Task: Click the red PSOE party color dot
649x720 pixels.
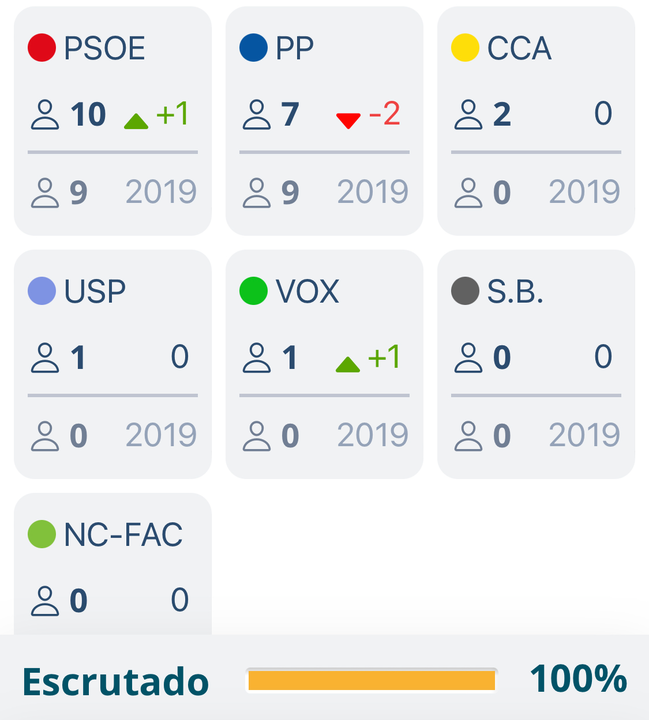Action: 42,48
